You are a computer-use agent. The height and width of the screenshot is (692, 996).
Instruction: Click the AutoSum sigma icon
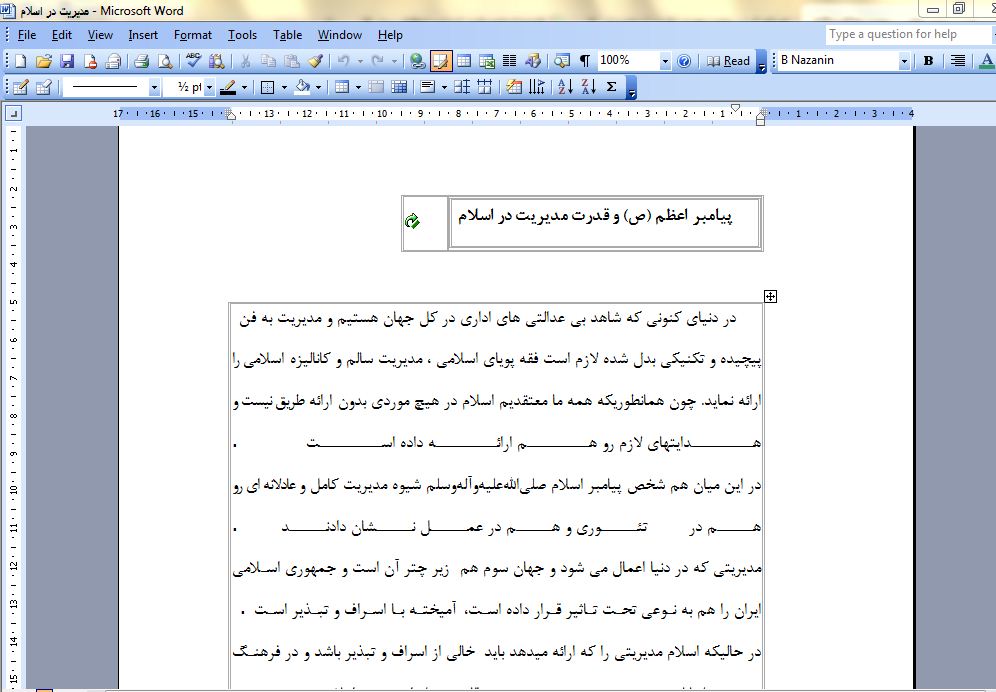[x=612, y=87]
